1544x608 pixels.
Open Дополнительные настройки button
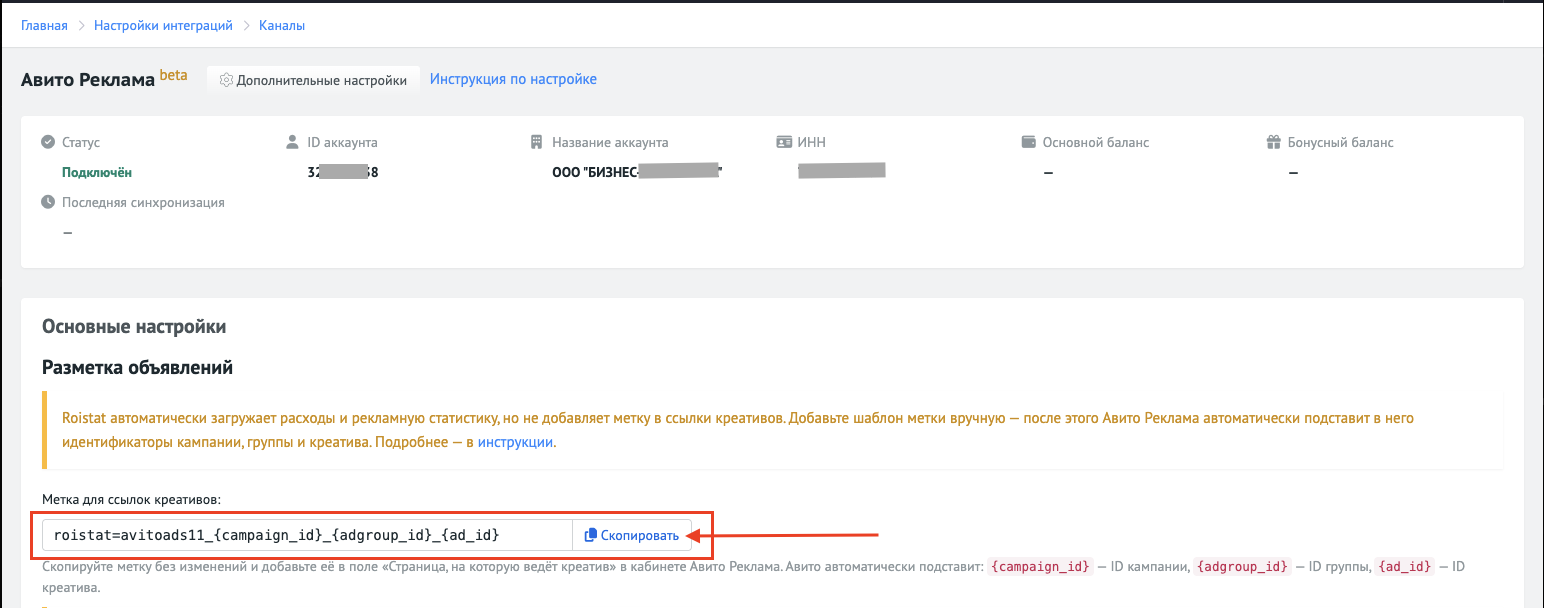tap(313, 80)
